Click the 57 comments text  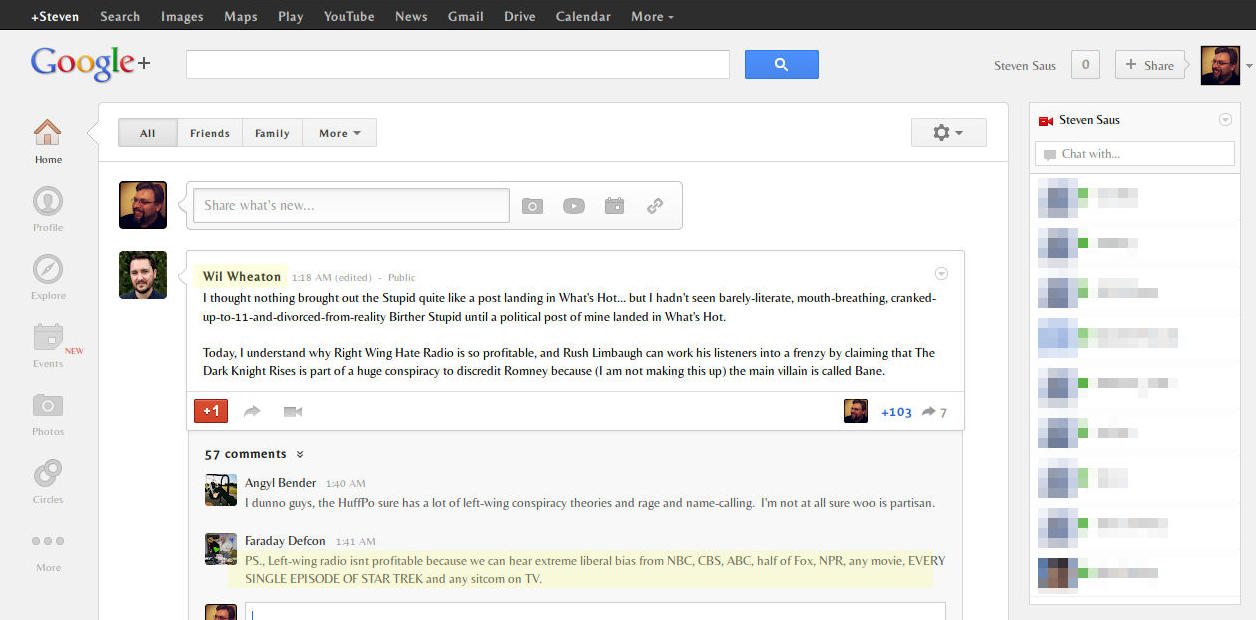coord(246,454)
